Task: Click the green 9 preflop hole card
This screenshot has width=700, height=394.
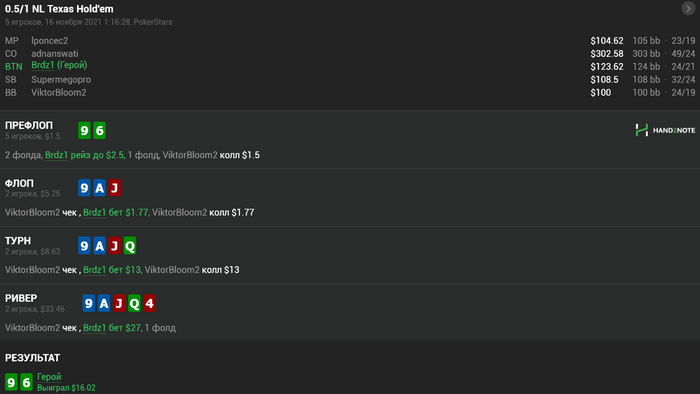Action: pyautogui.click(x=84, y=130)
